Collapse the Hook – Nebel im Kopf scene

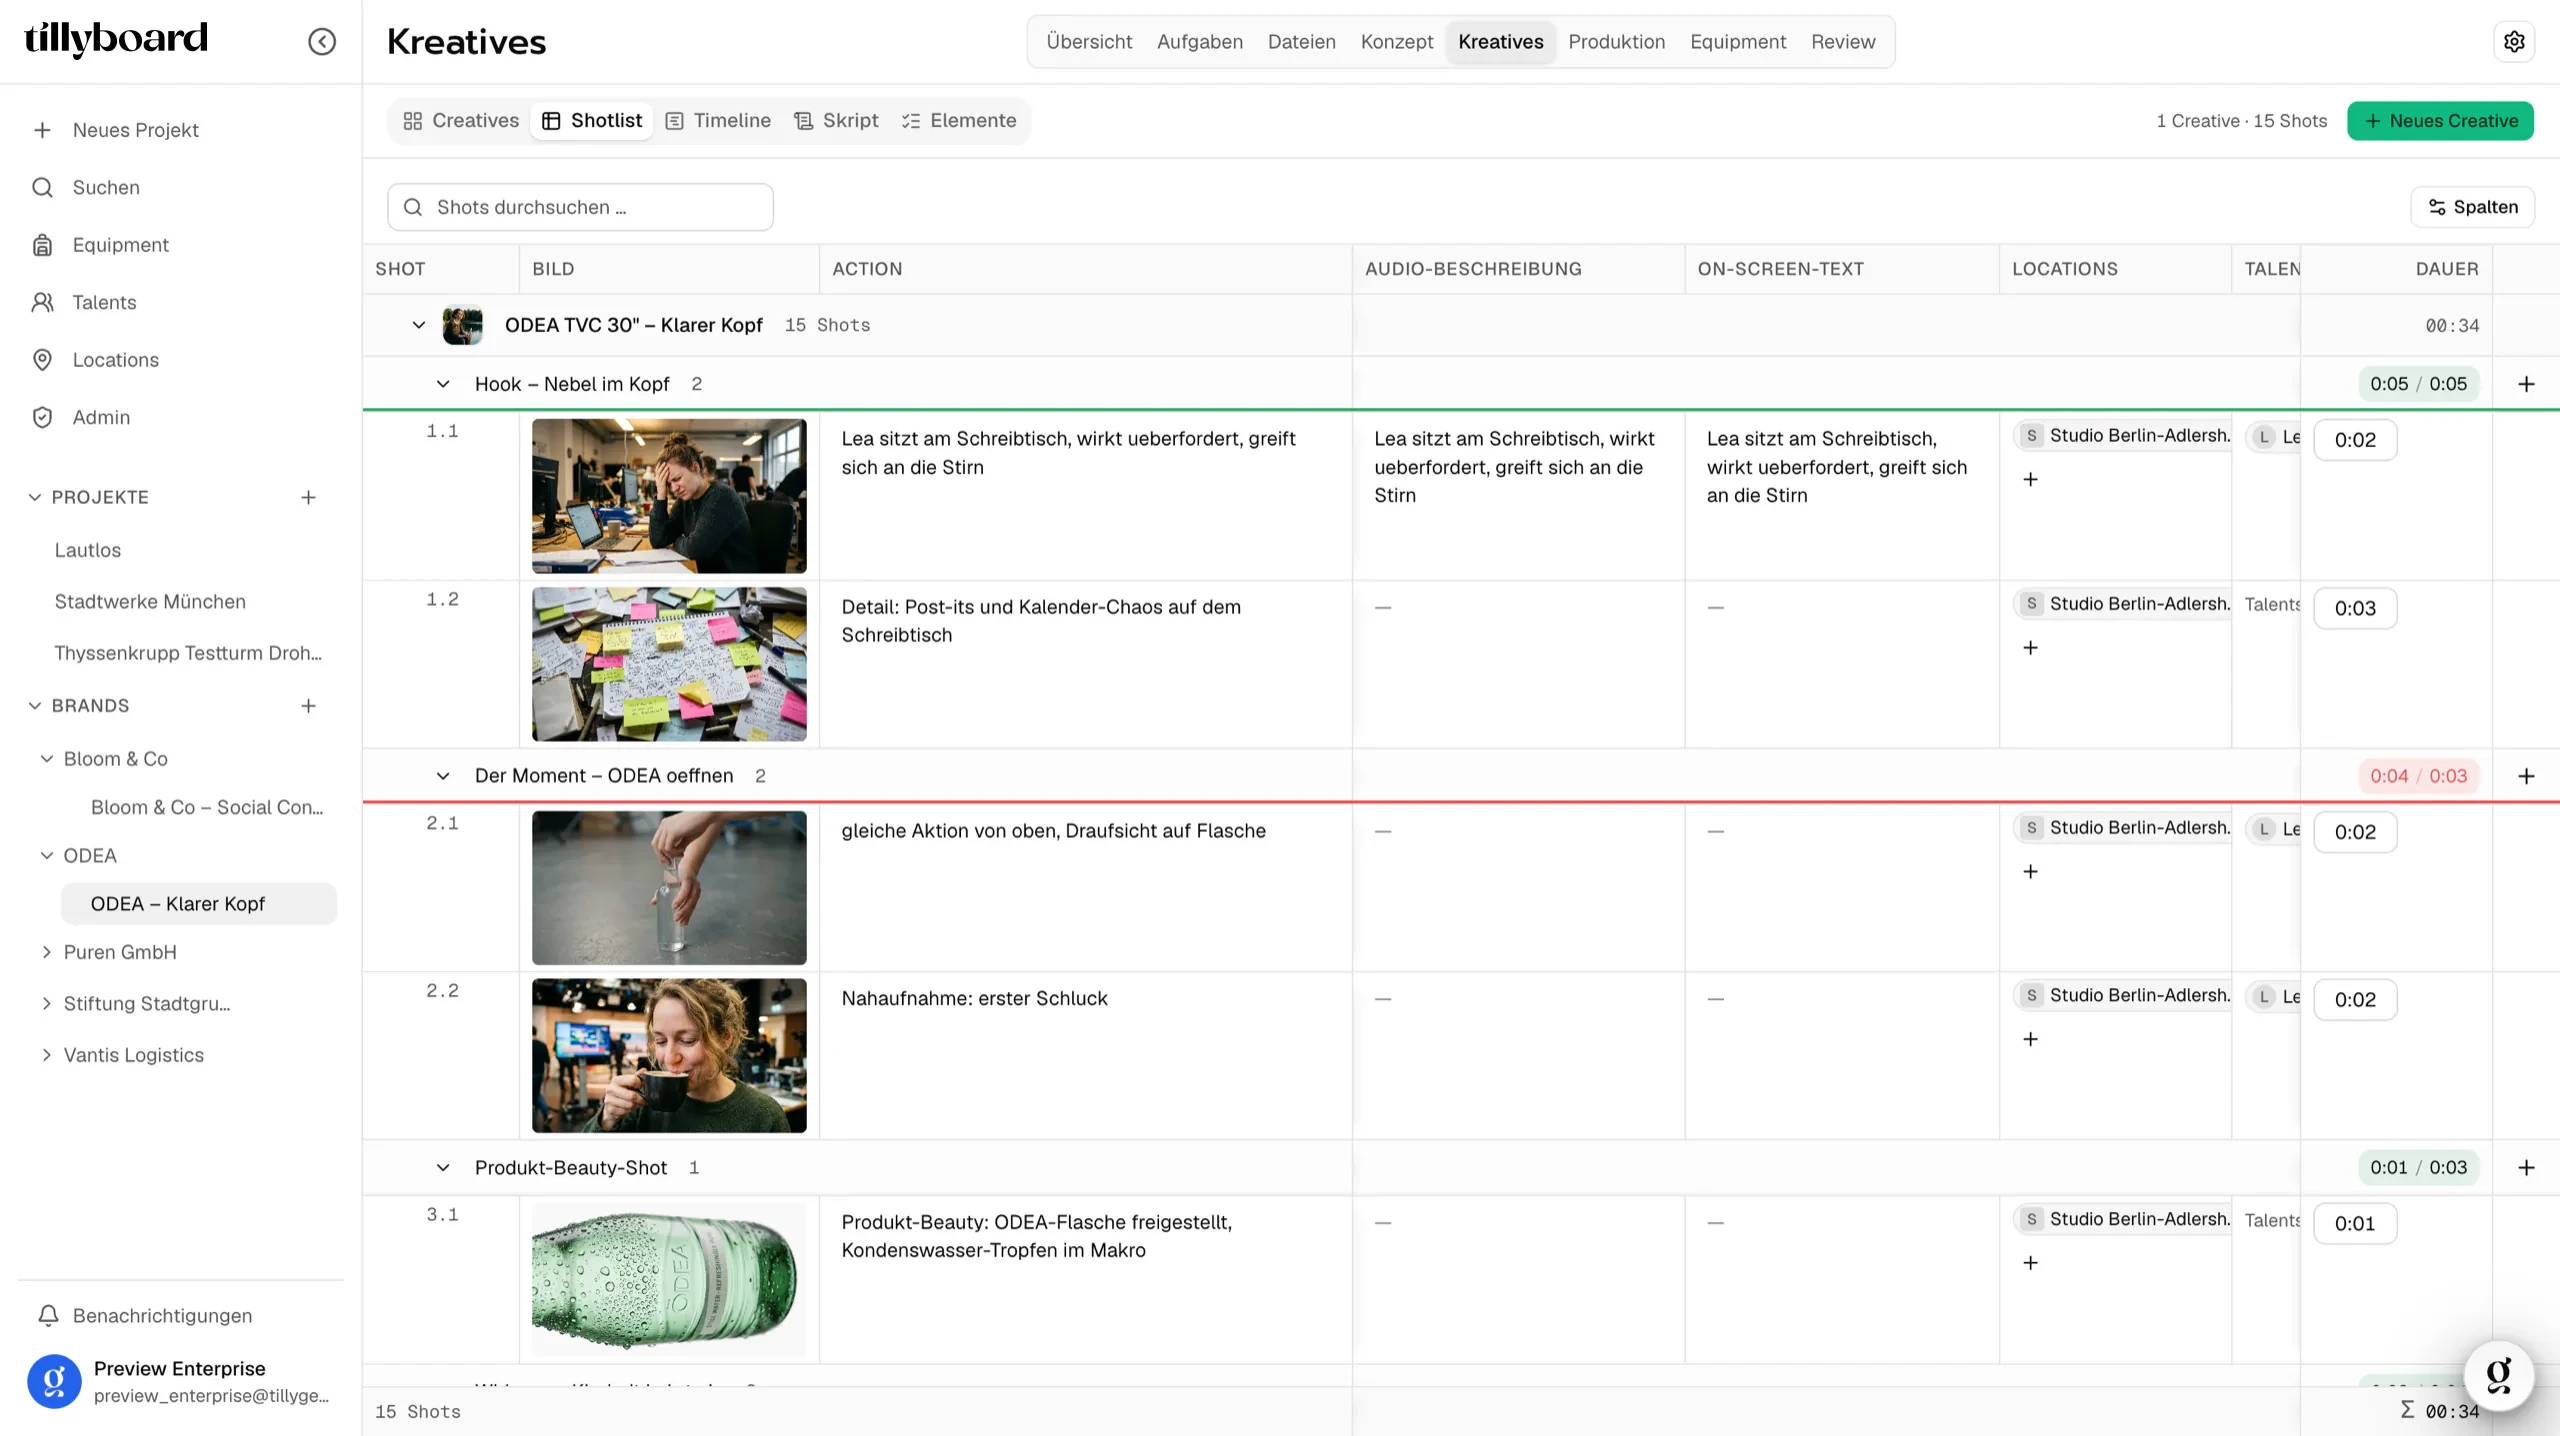coord(442,384)
